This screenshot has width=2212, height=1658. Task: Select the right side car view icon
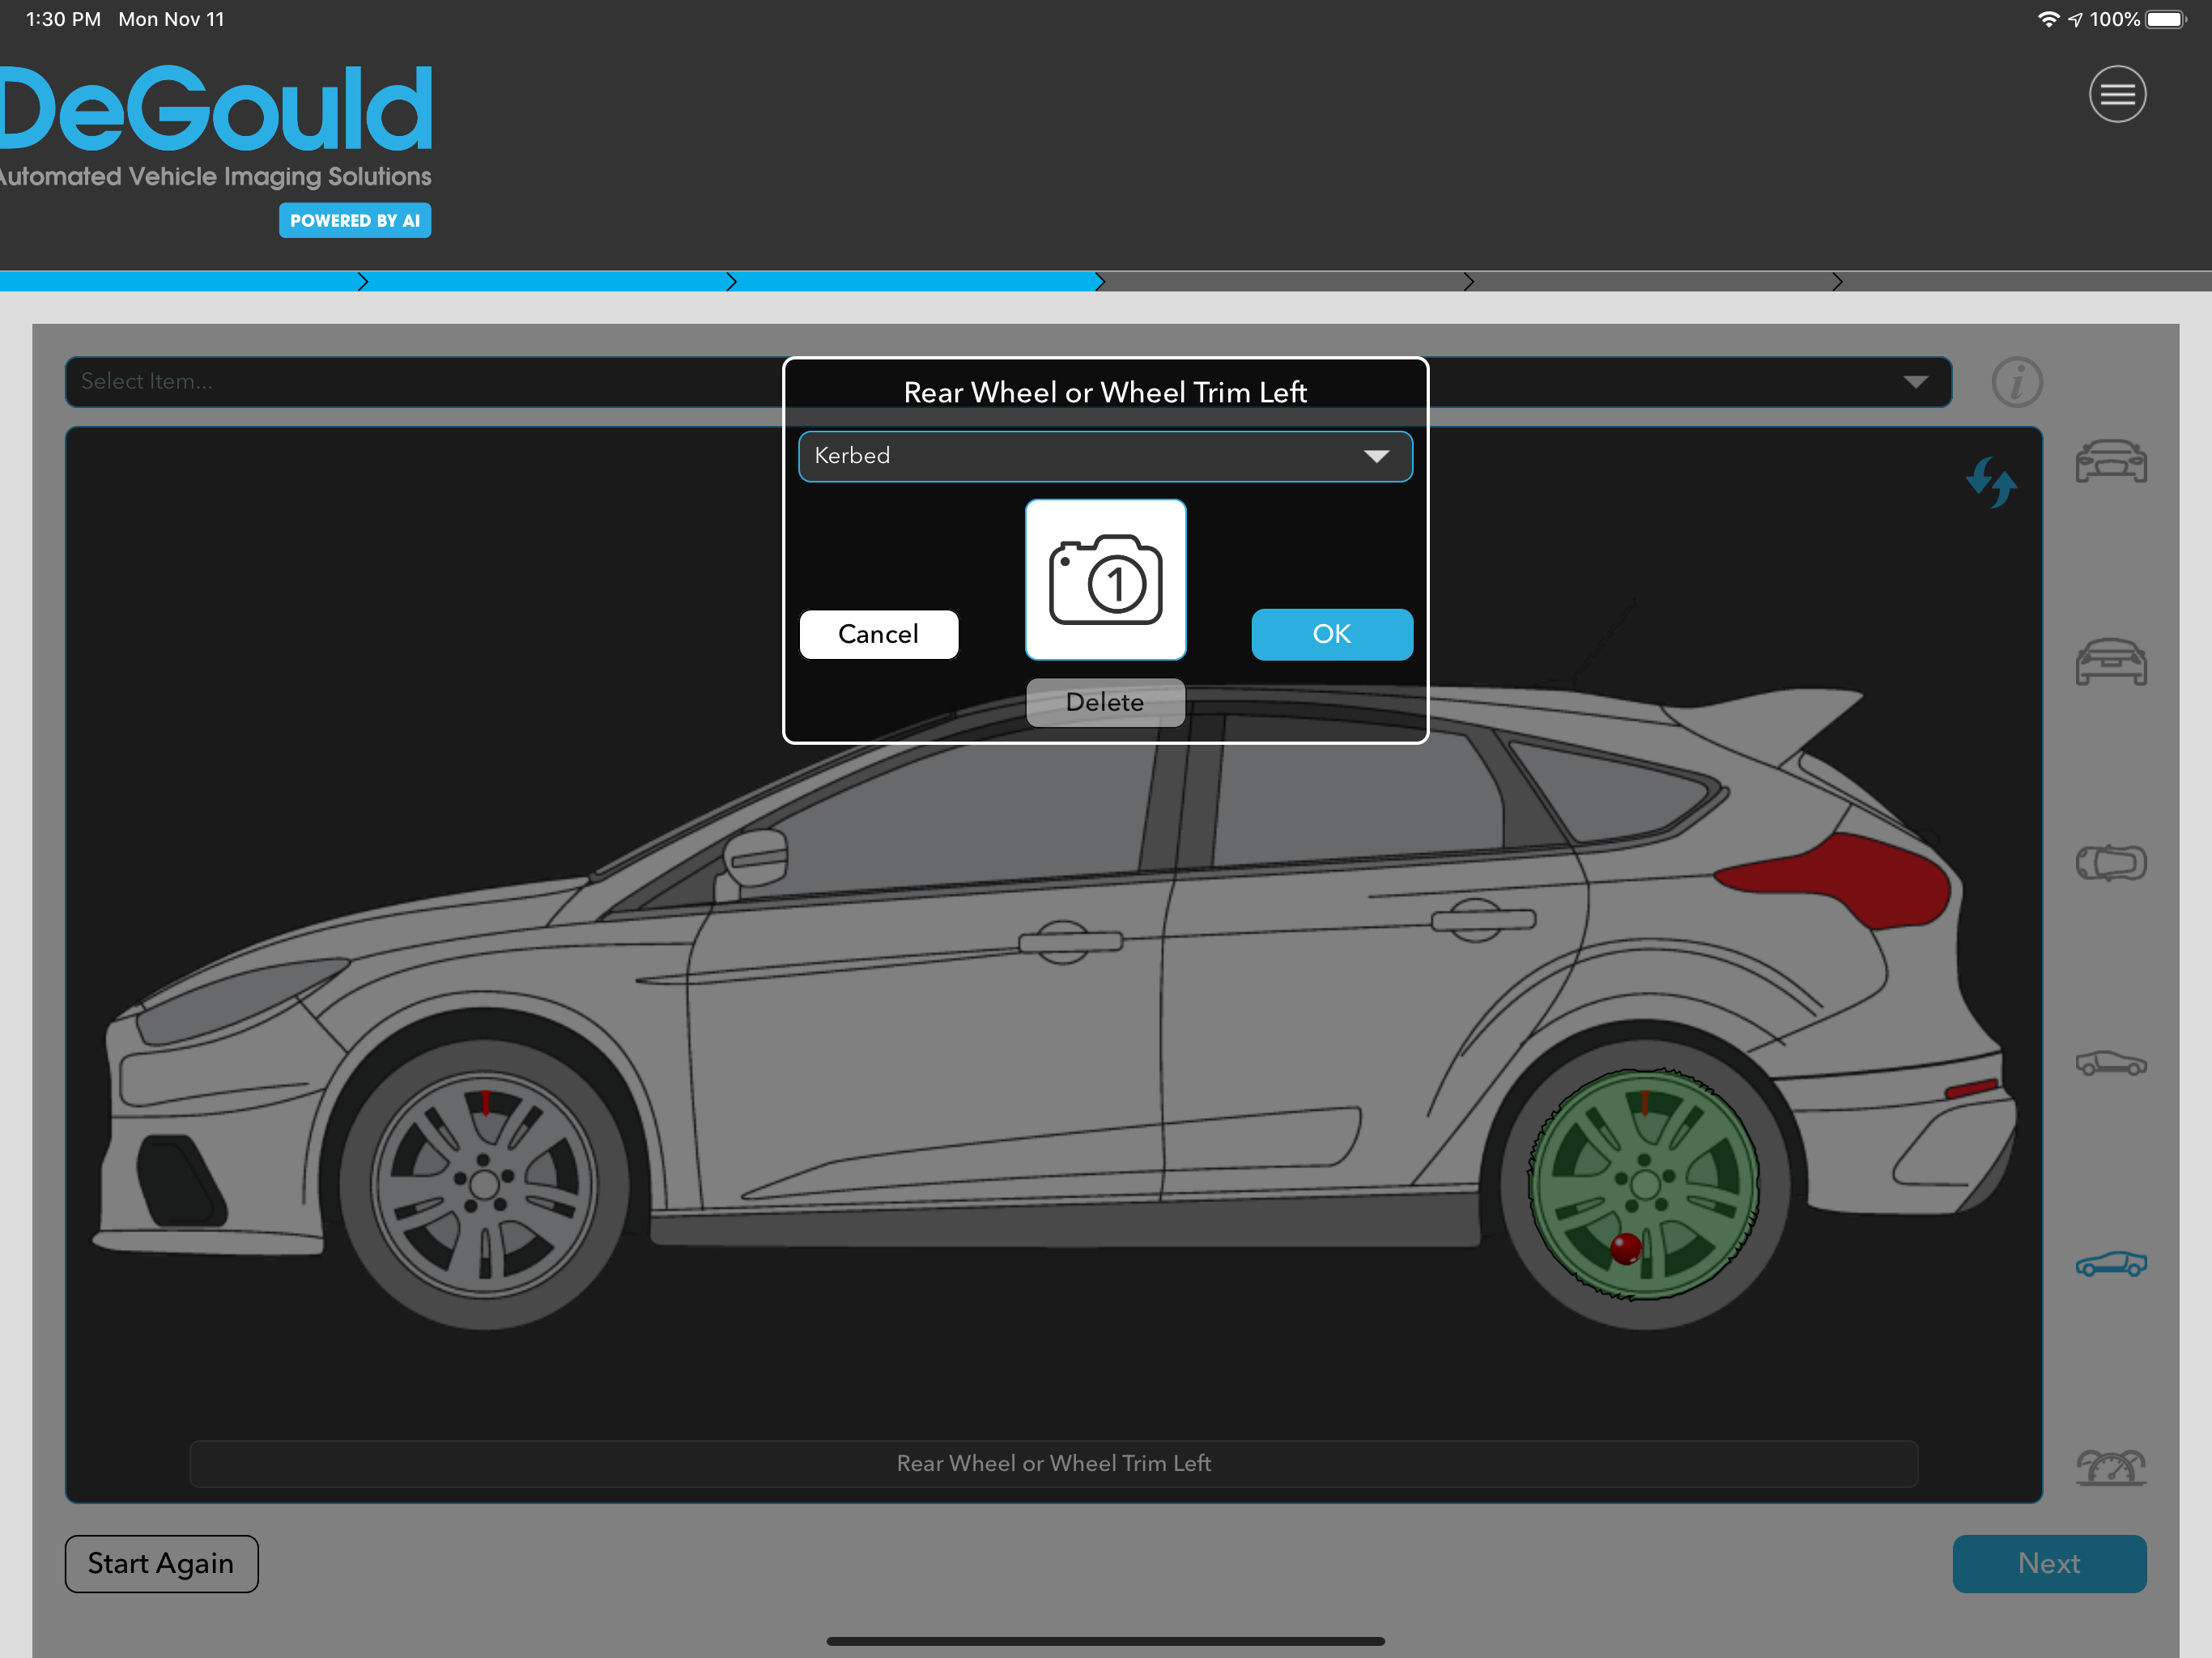[x=2110, y=1062]
